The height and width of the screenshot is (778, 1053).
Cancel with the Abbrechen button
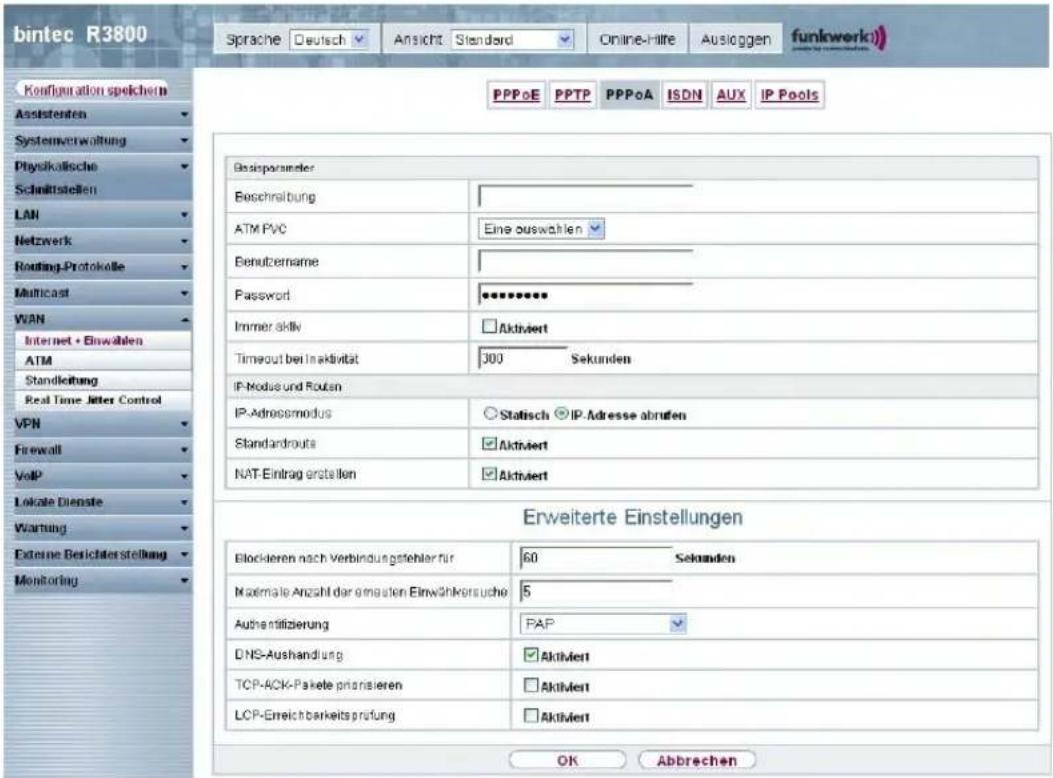tap(696, 760)
